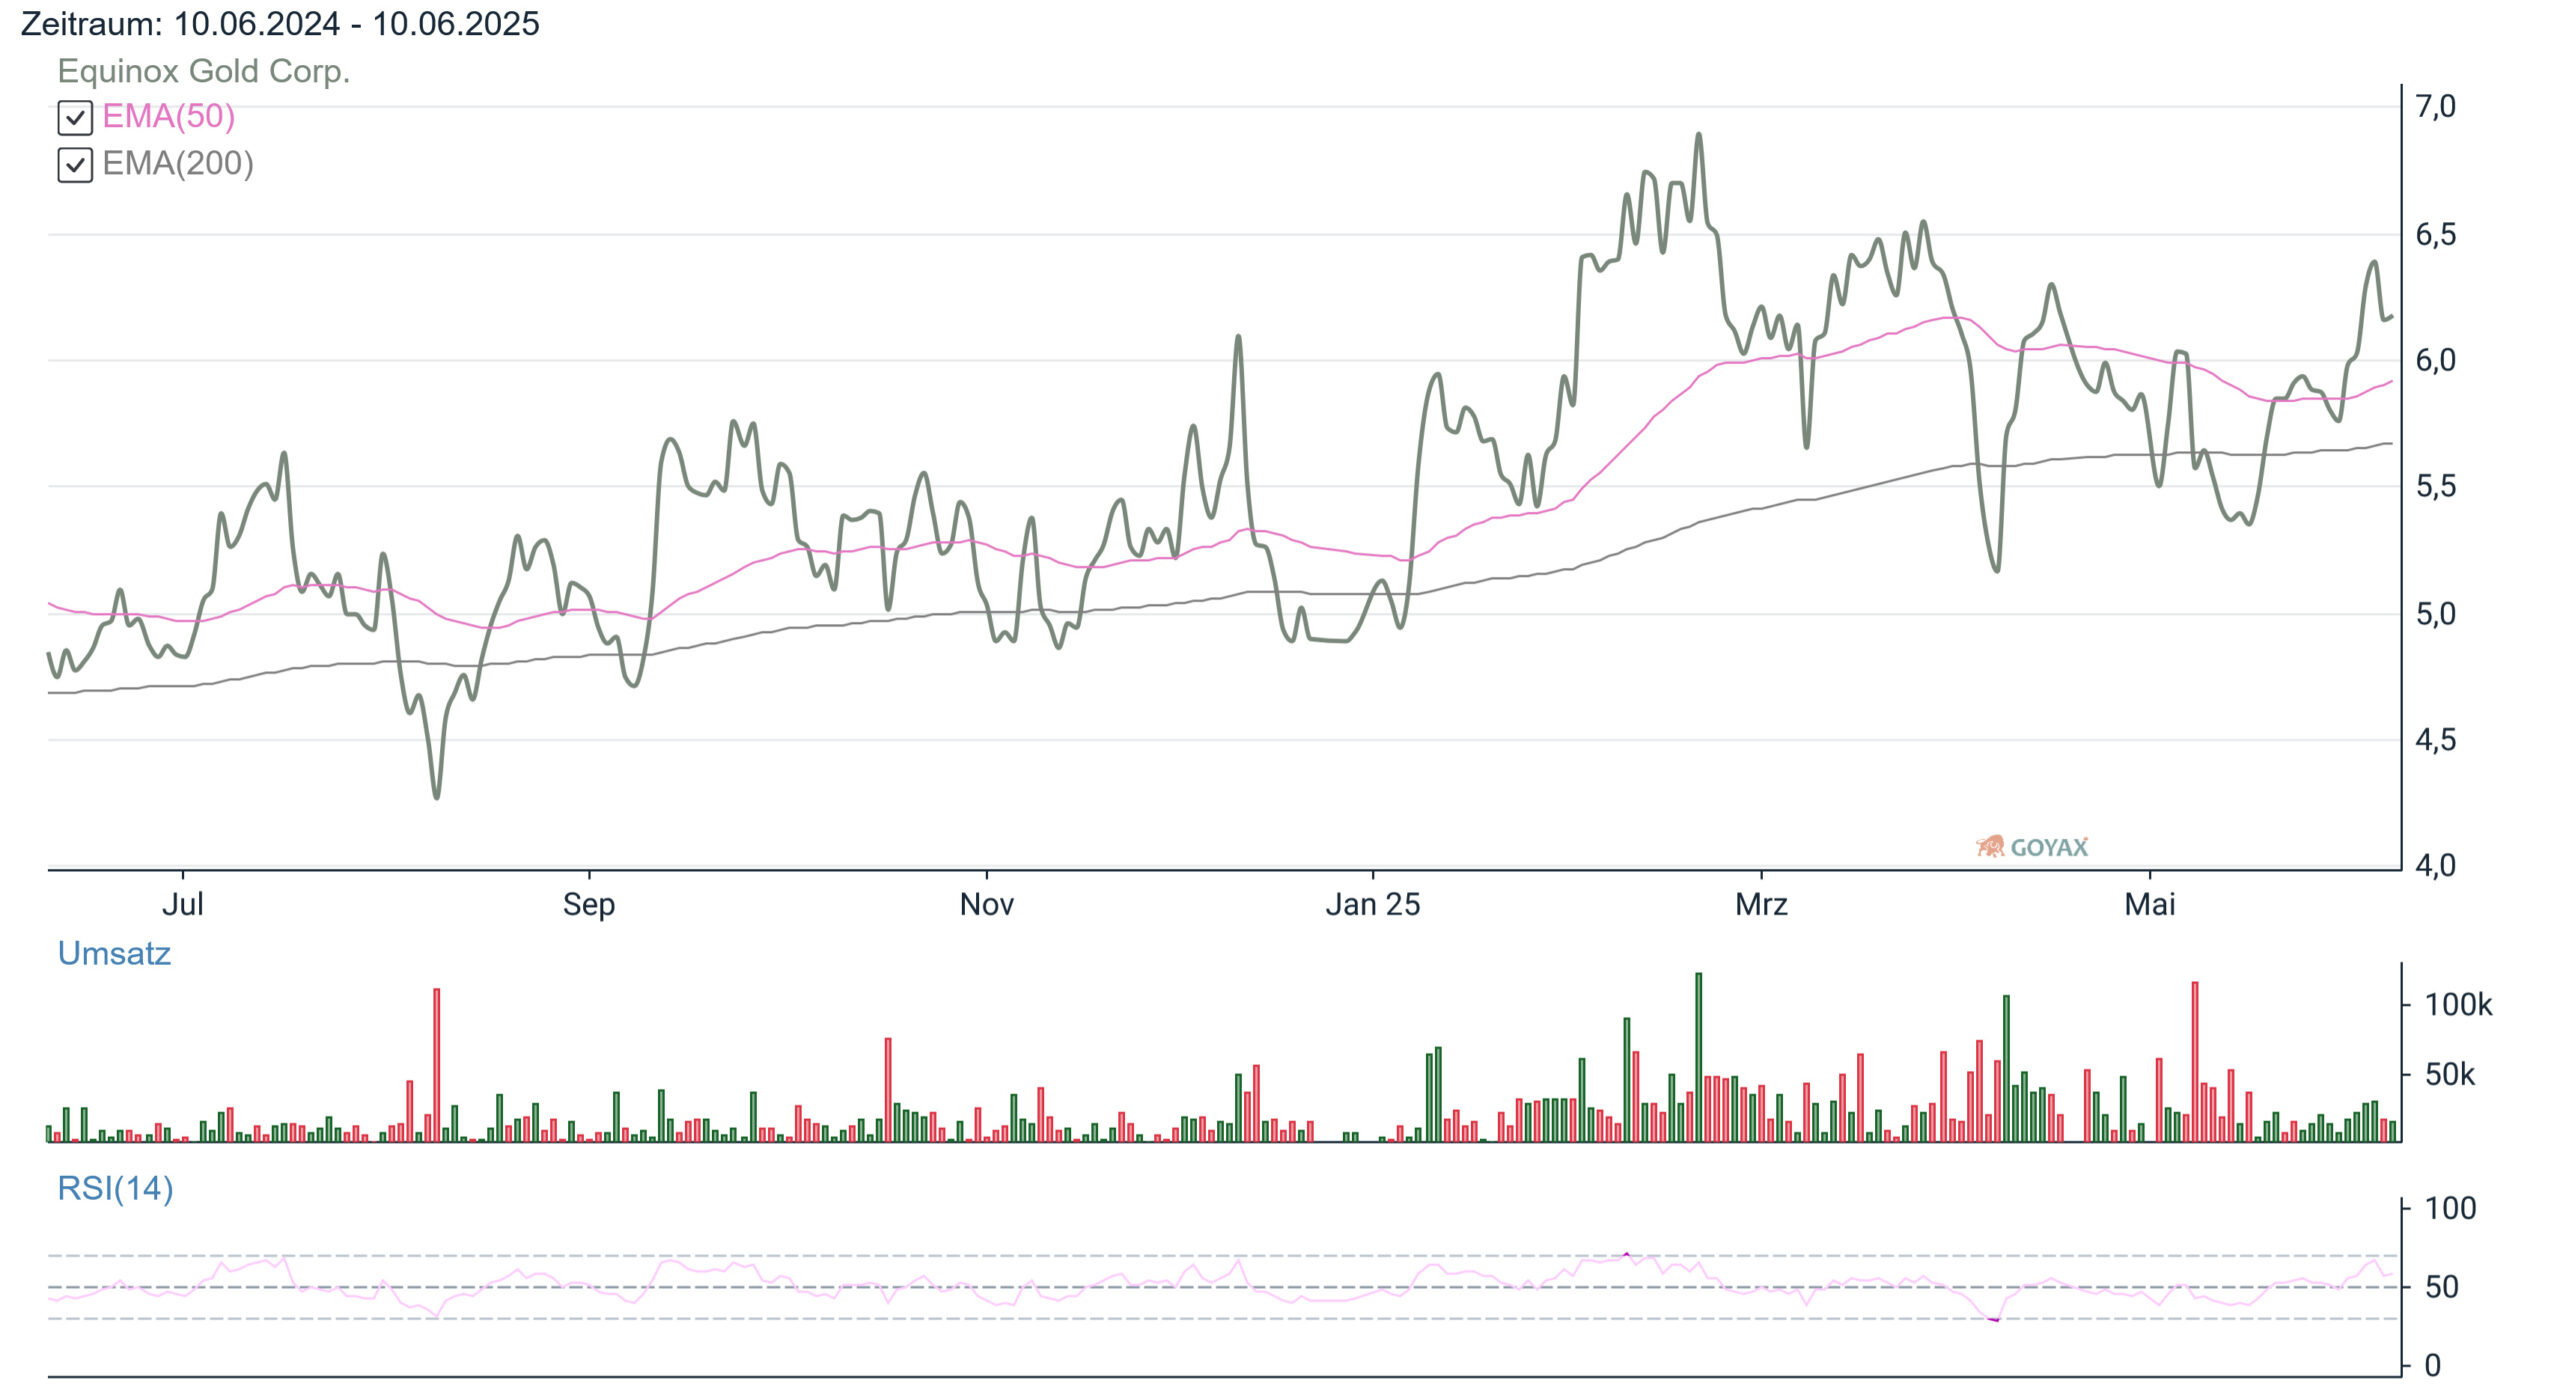
Task: Click the Mai label on time axis
Action: tap(2150, 904)
